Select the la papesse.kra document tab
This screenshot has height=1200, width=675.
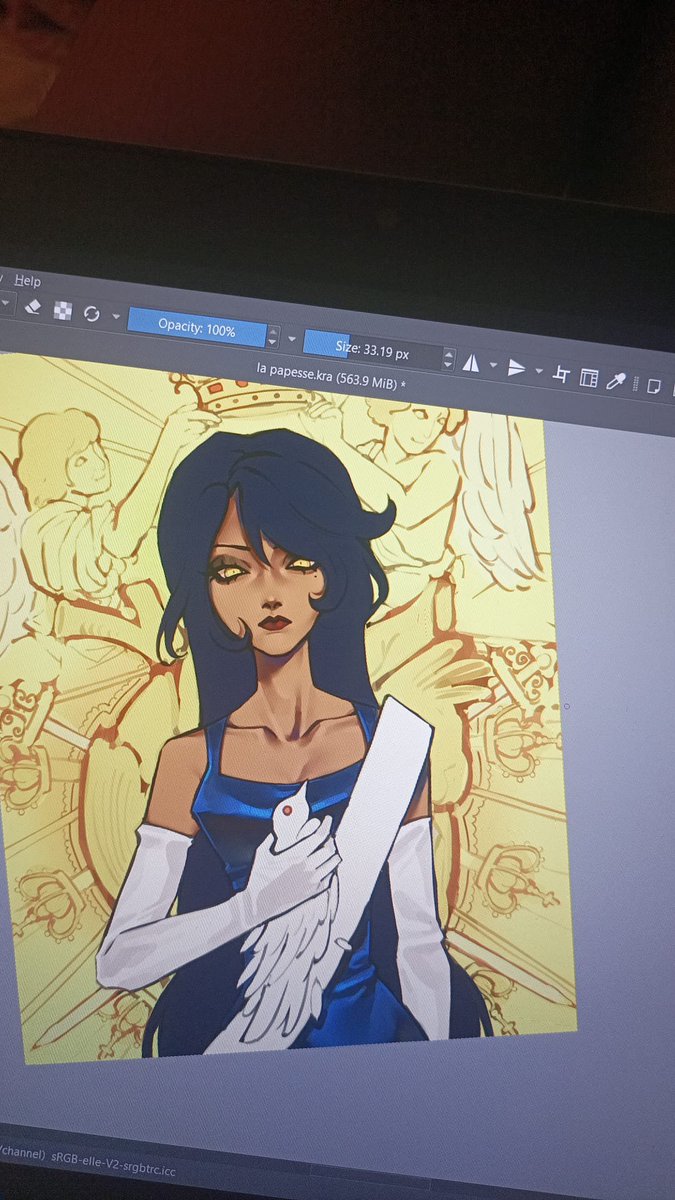(331, 375)
